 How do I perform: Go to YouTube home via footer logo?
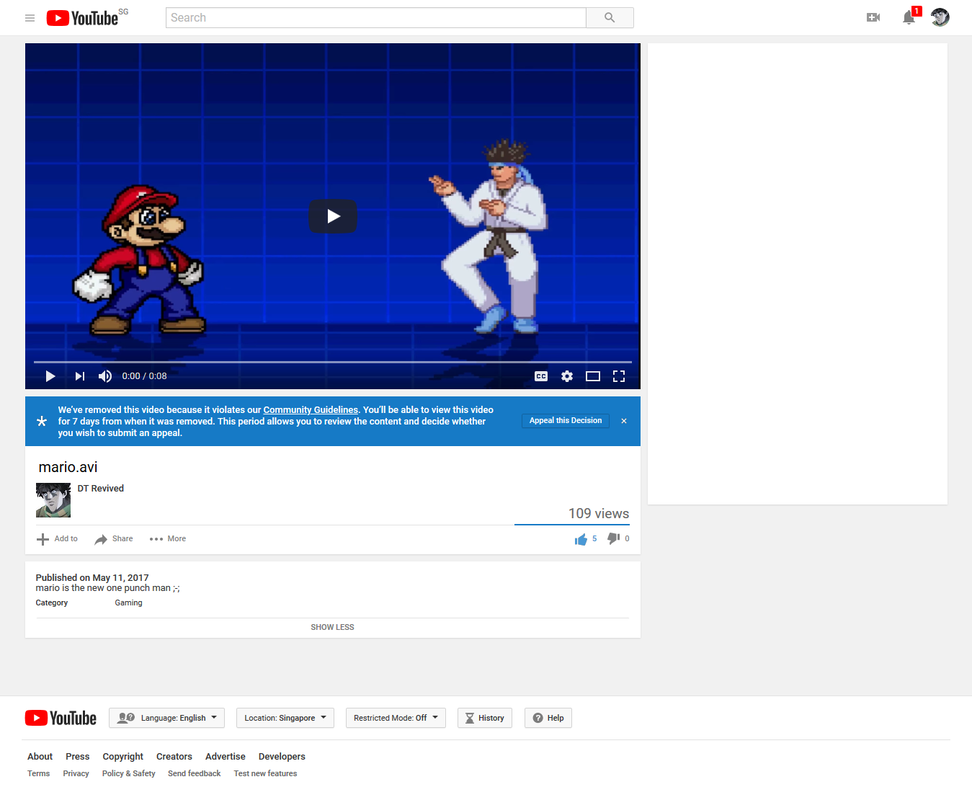click(61, 718)
